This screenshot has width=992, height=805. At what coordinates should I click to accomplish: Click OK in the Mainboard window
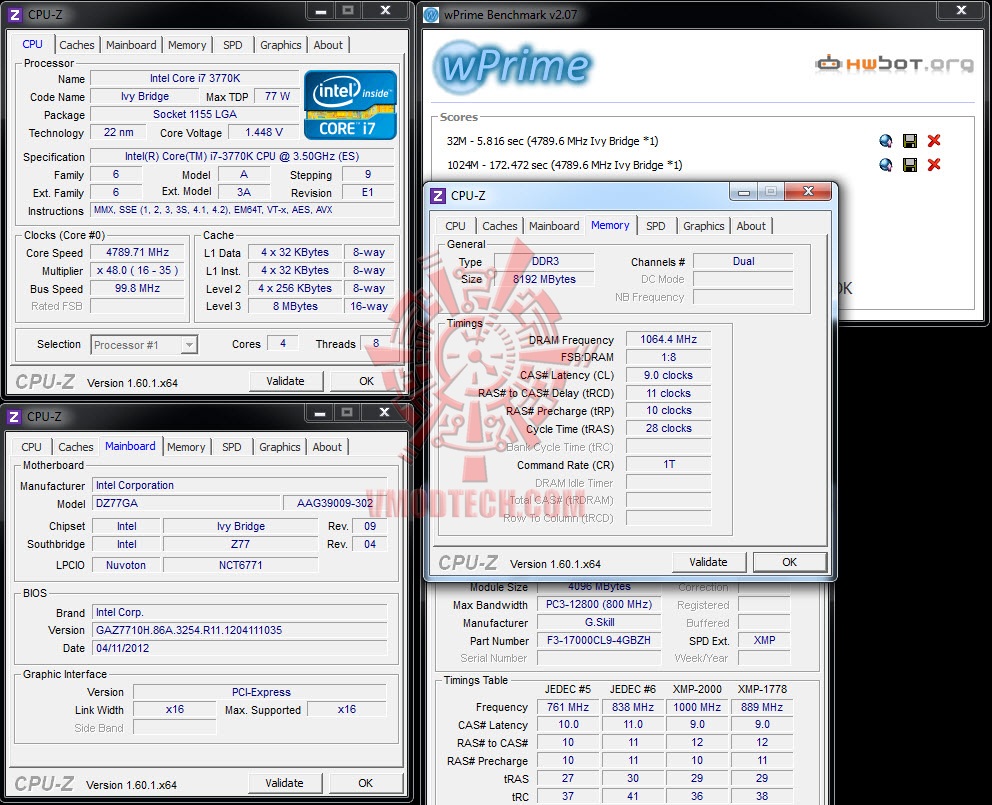pos(365,783)
